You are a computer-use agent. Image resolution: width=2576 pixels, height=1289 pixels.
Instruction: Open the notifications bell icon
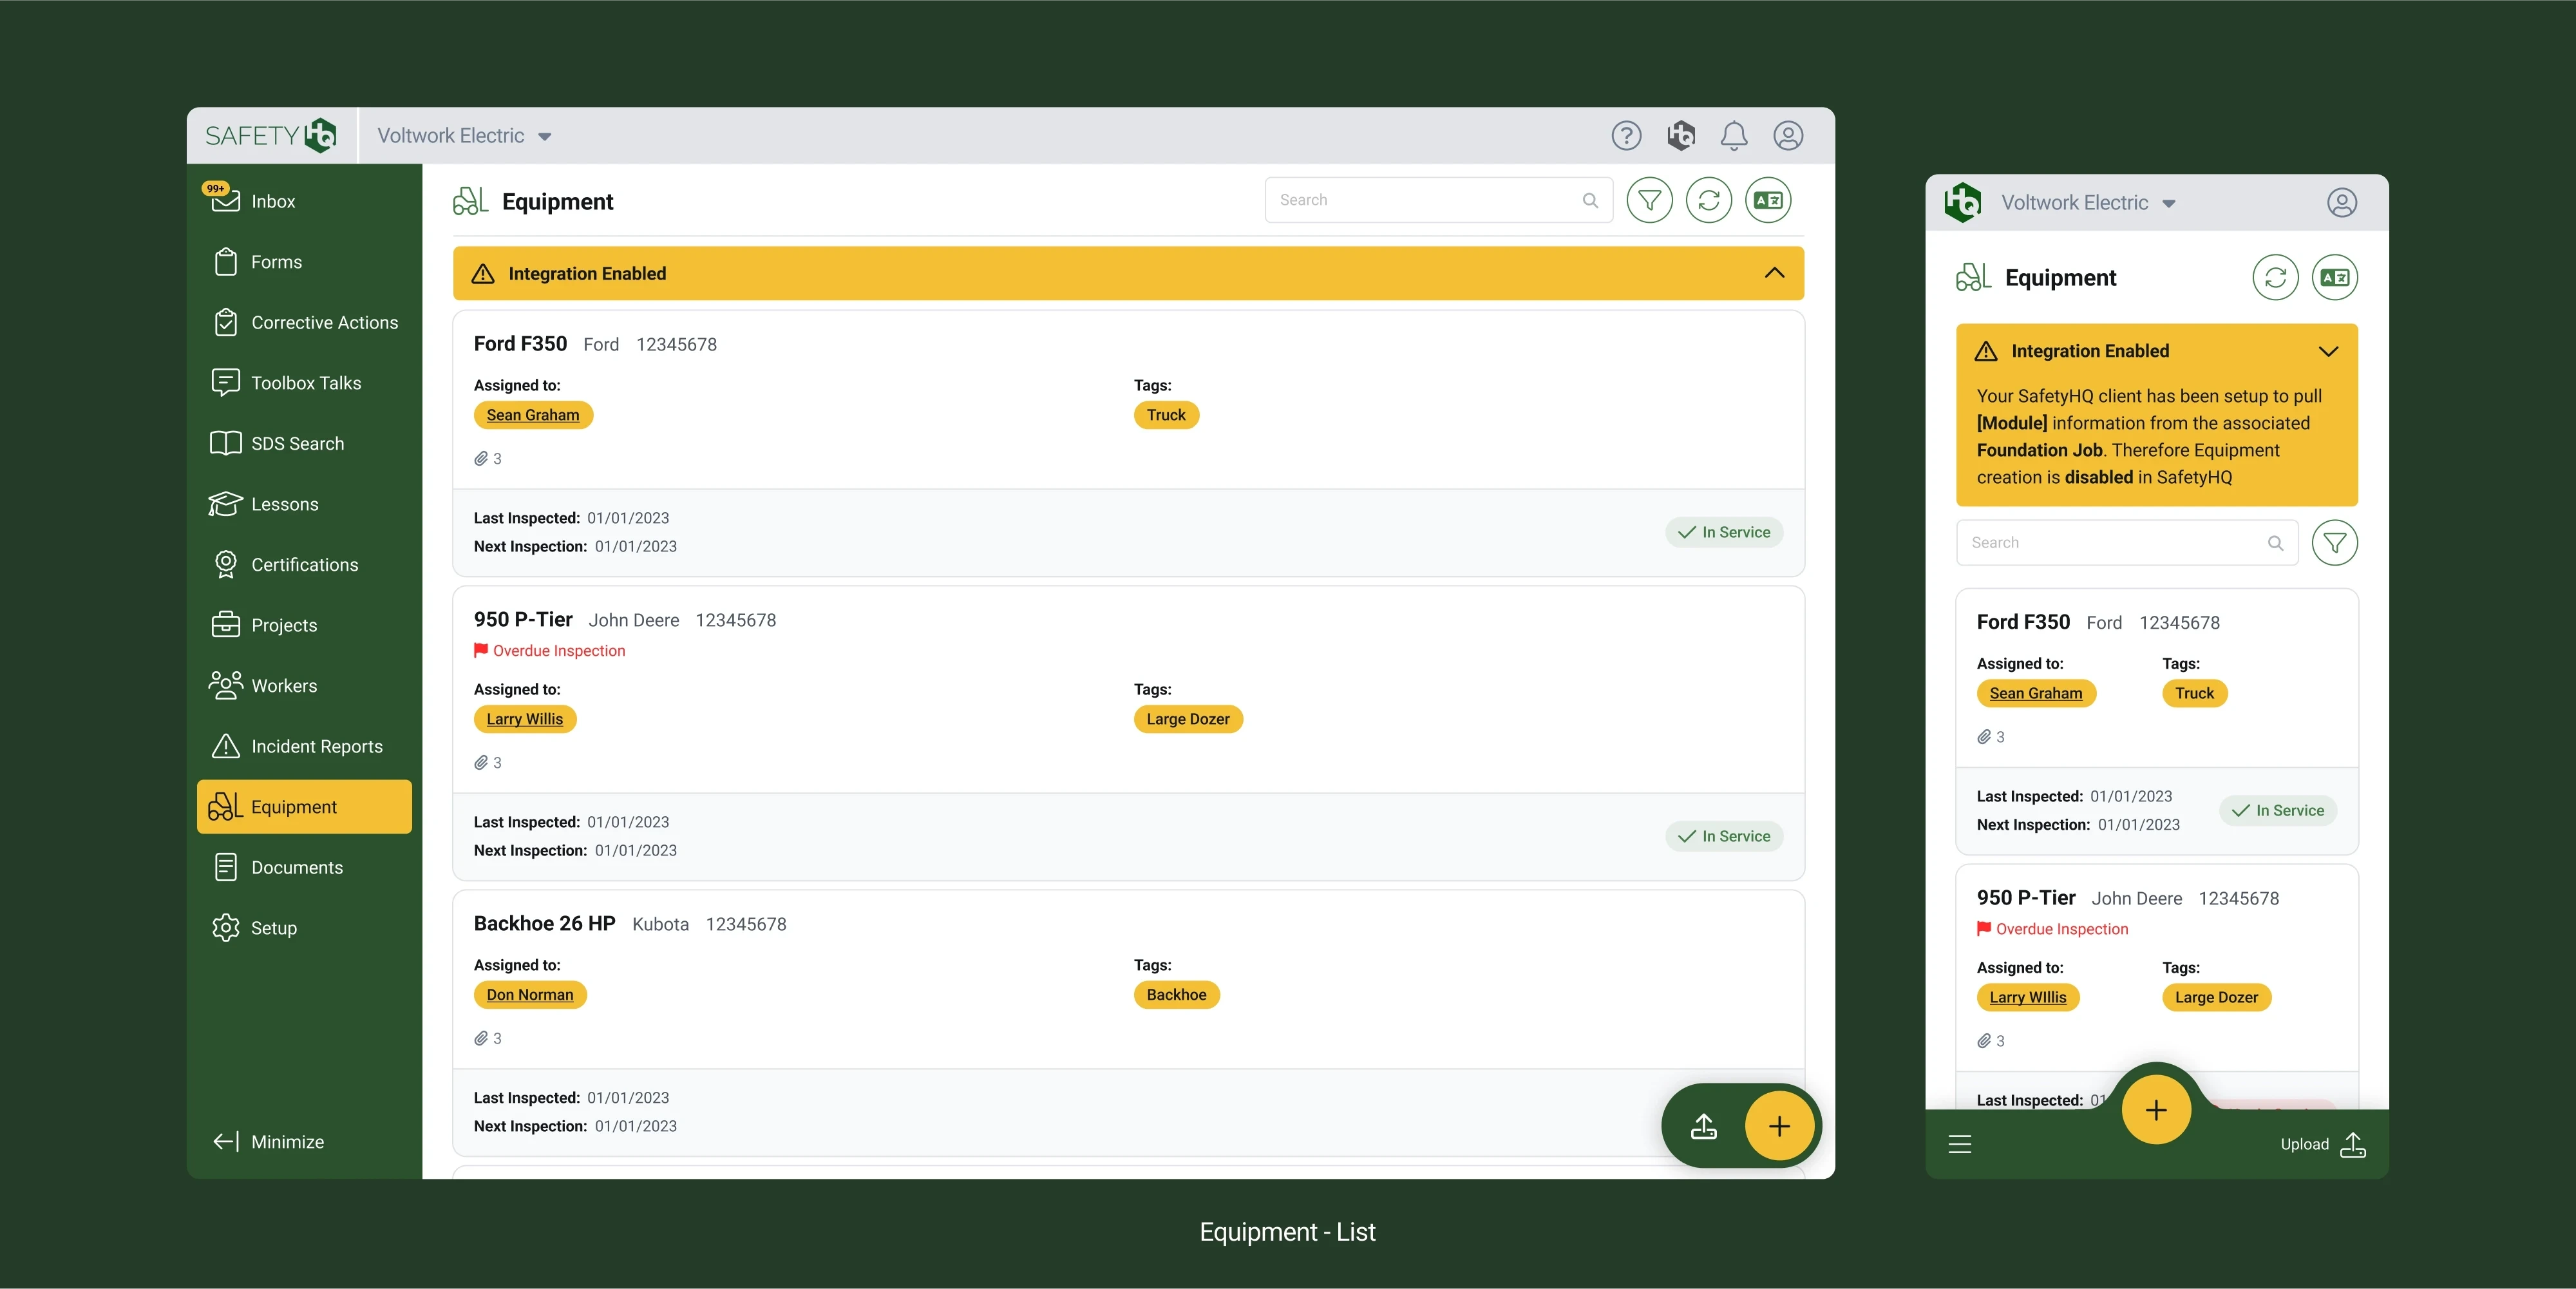point(1733,135)
